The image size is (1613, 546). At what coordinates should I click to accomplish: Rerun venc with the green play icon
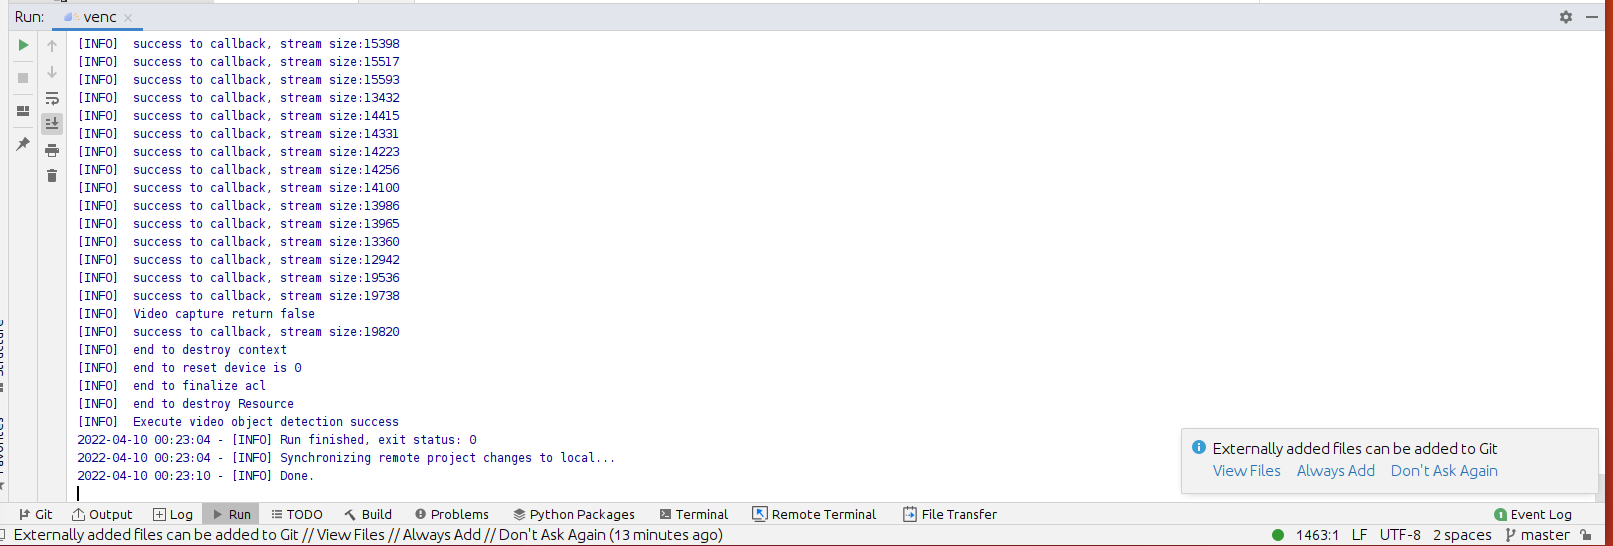(x=23, y=45)
